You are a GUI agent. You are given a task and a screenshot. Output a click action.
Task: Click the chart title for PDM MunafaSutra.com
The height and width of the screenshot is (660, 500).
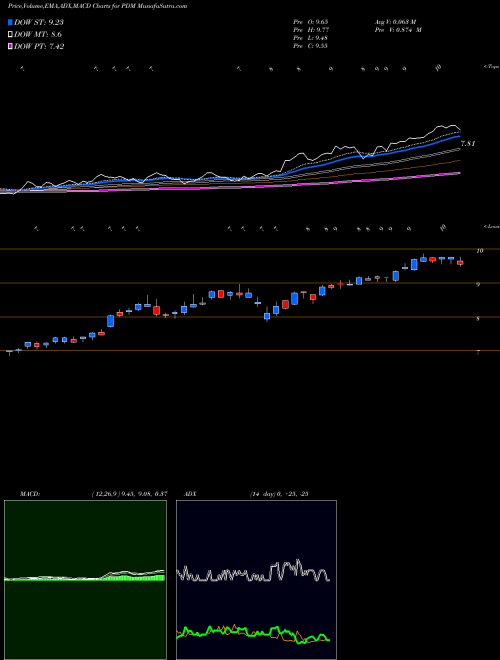[x=98, y=6]
